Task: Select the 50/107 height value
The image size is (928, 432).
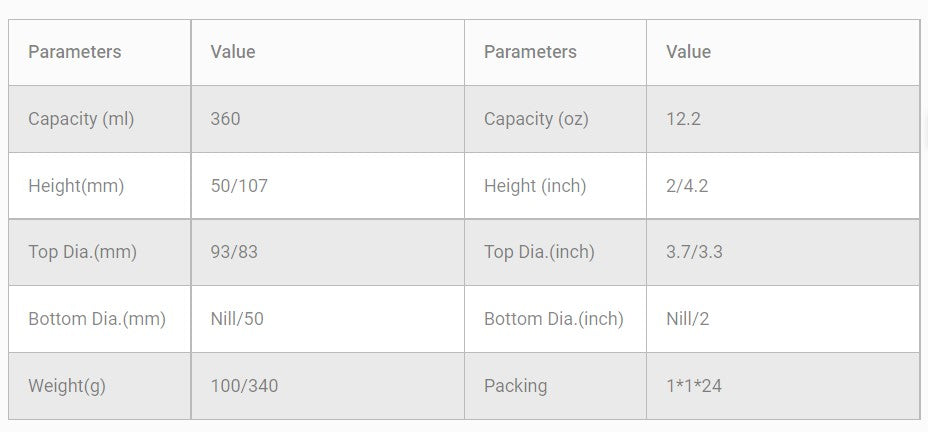Action: 239,186
